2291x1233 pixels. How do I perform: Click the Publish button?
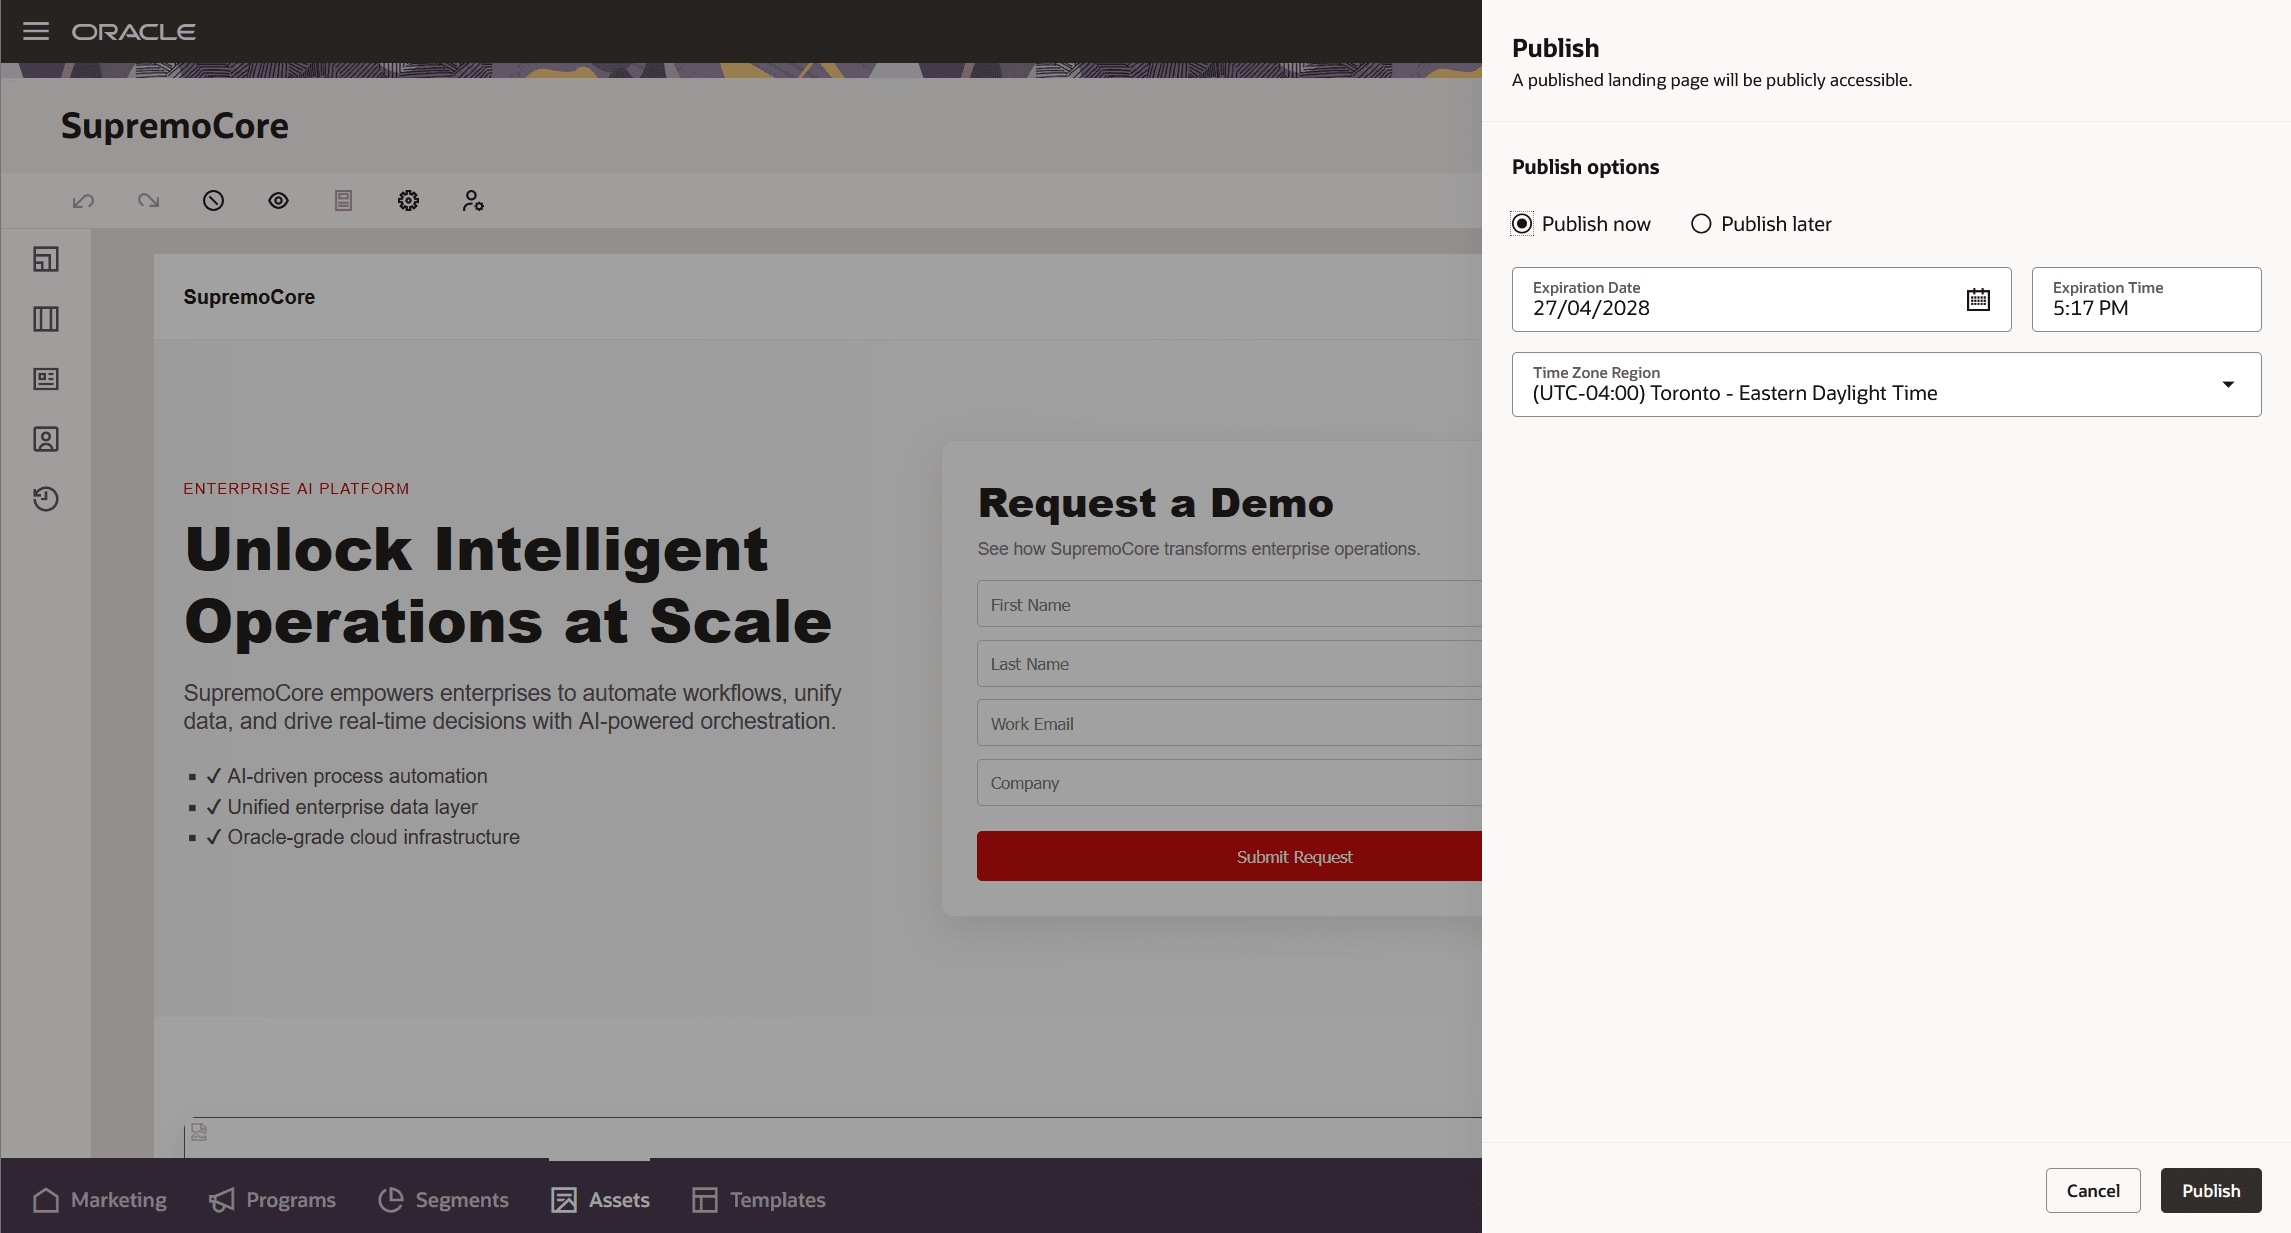coord(2211,1190)
